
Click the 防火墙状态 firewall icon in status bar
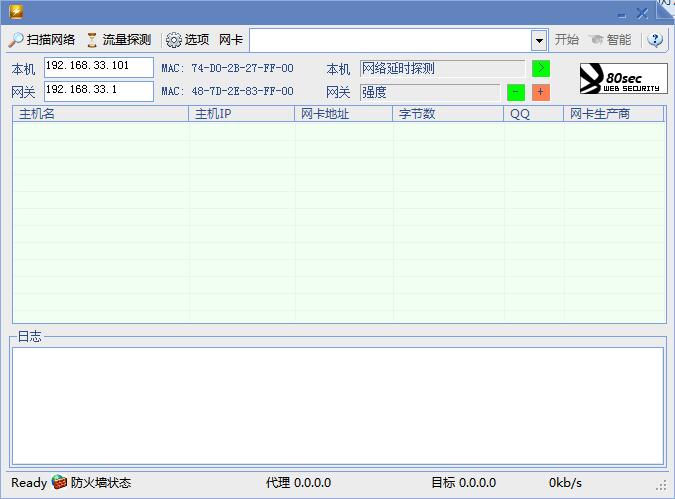(60, 483)
